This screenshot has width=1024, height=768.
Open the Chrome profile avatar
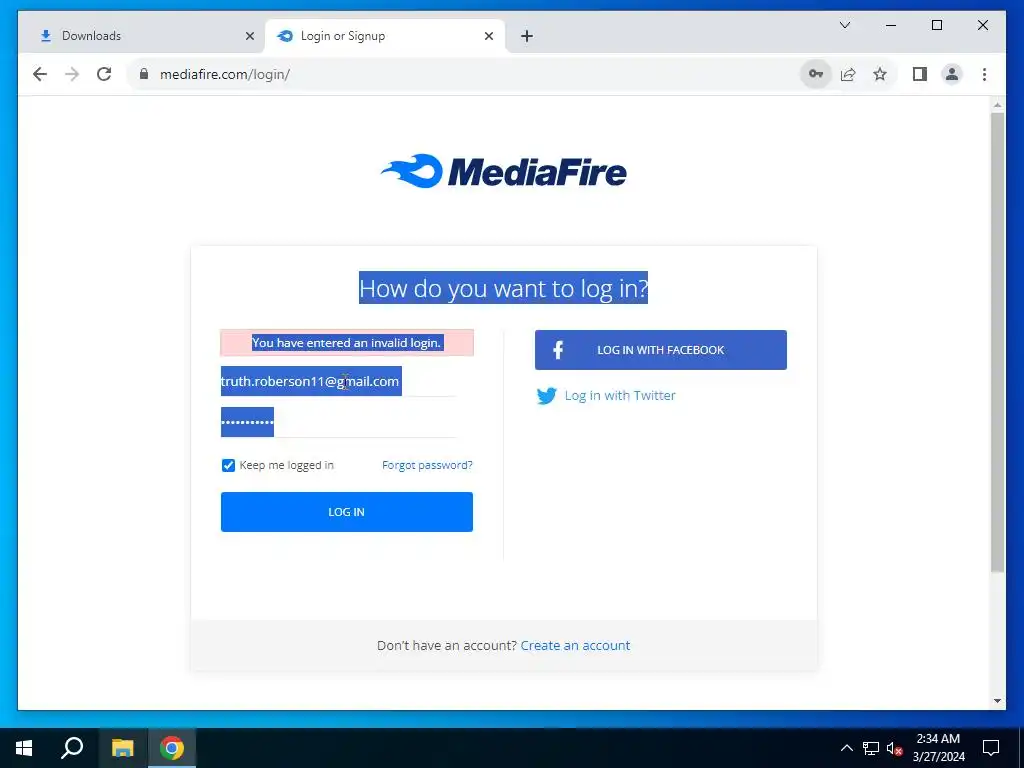click(x=952, y=74)
